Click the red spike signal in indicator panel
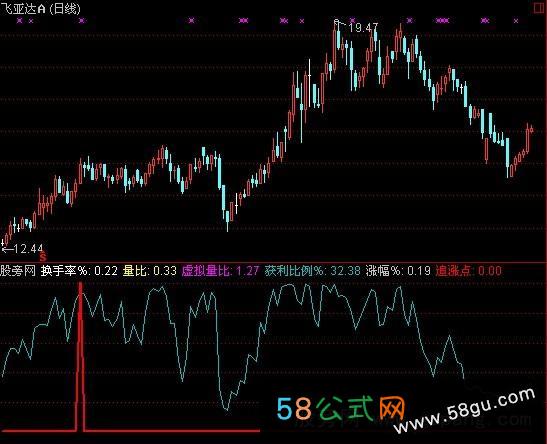This screenshot has width=547, height=444. tap(81, 356)
